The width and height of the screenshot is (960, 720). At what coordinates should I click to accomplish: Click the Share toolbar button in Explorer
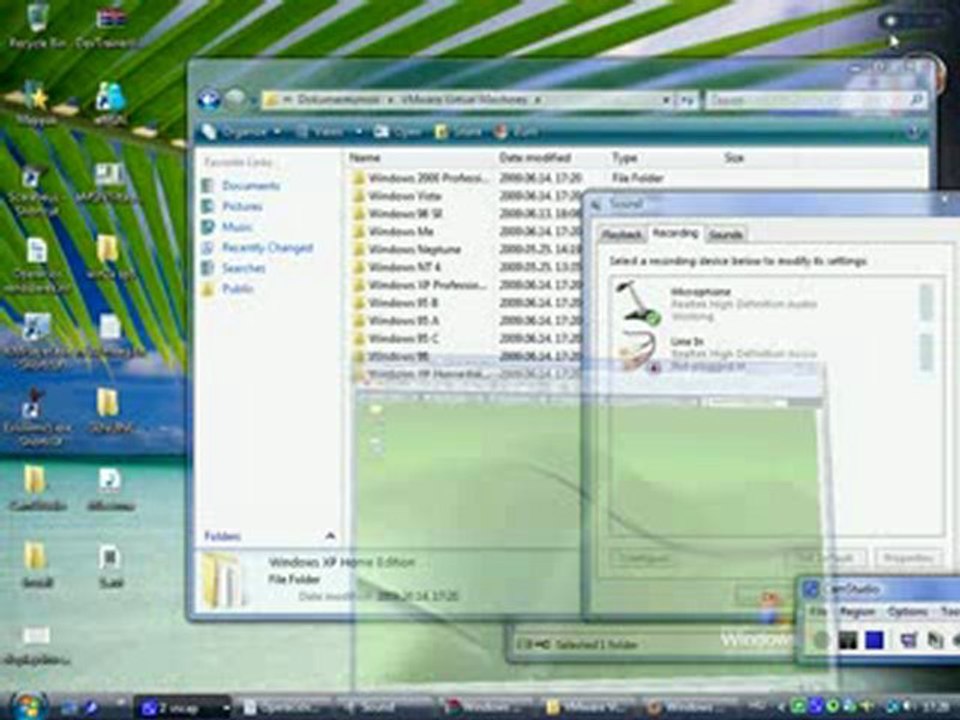click(x=459, y=132)
